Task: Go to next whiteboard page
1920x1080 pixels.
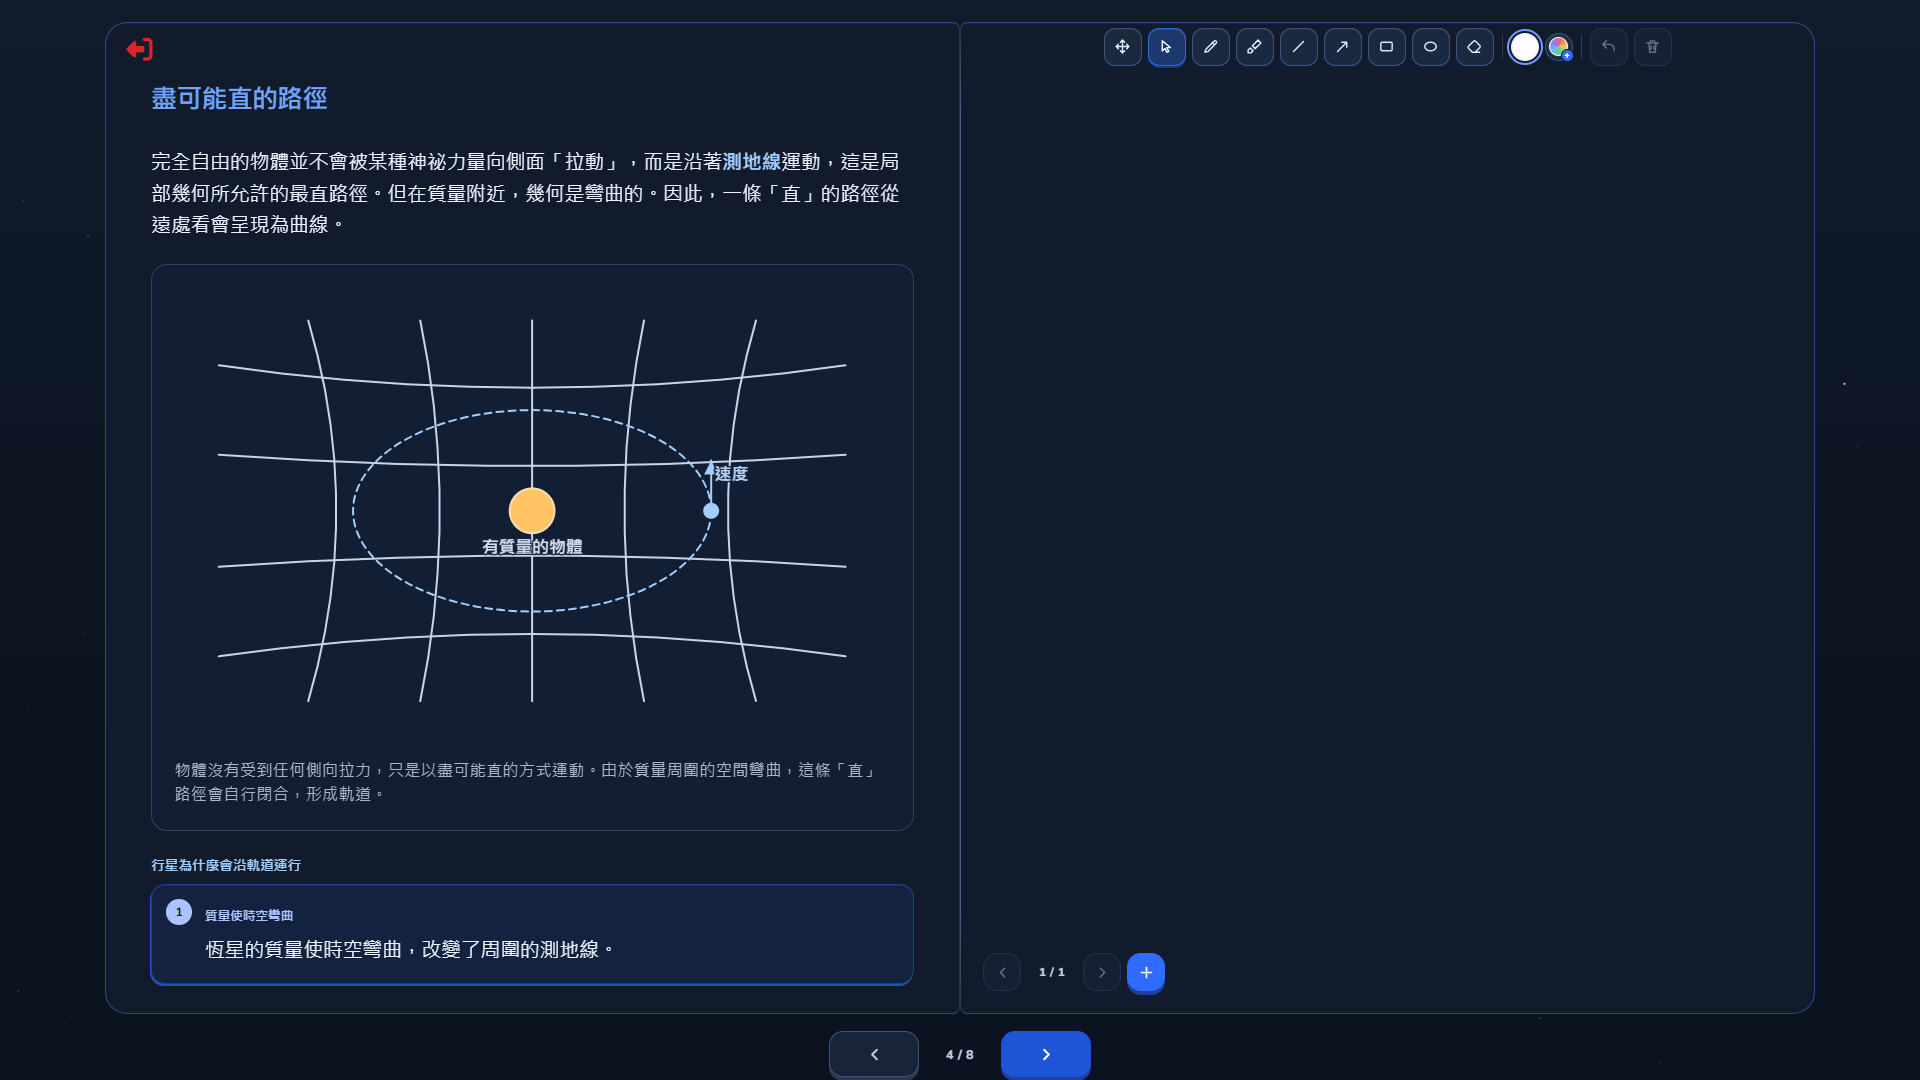Action: 1102,972
